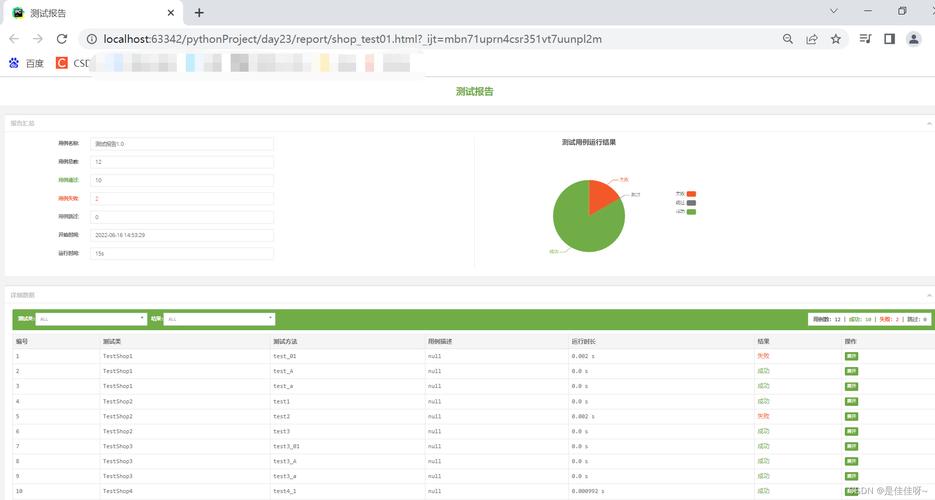
Task: Bookmark this page with the star icon
Action: pyautogui.click(x=835, y=39)
